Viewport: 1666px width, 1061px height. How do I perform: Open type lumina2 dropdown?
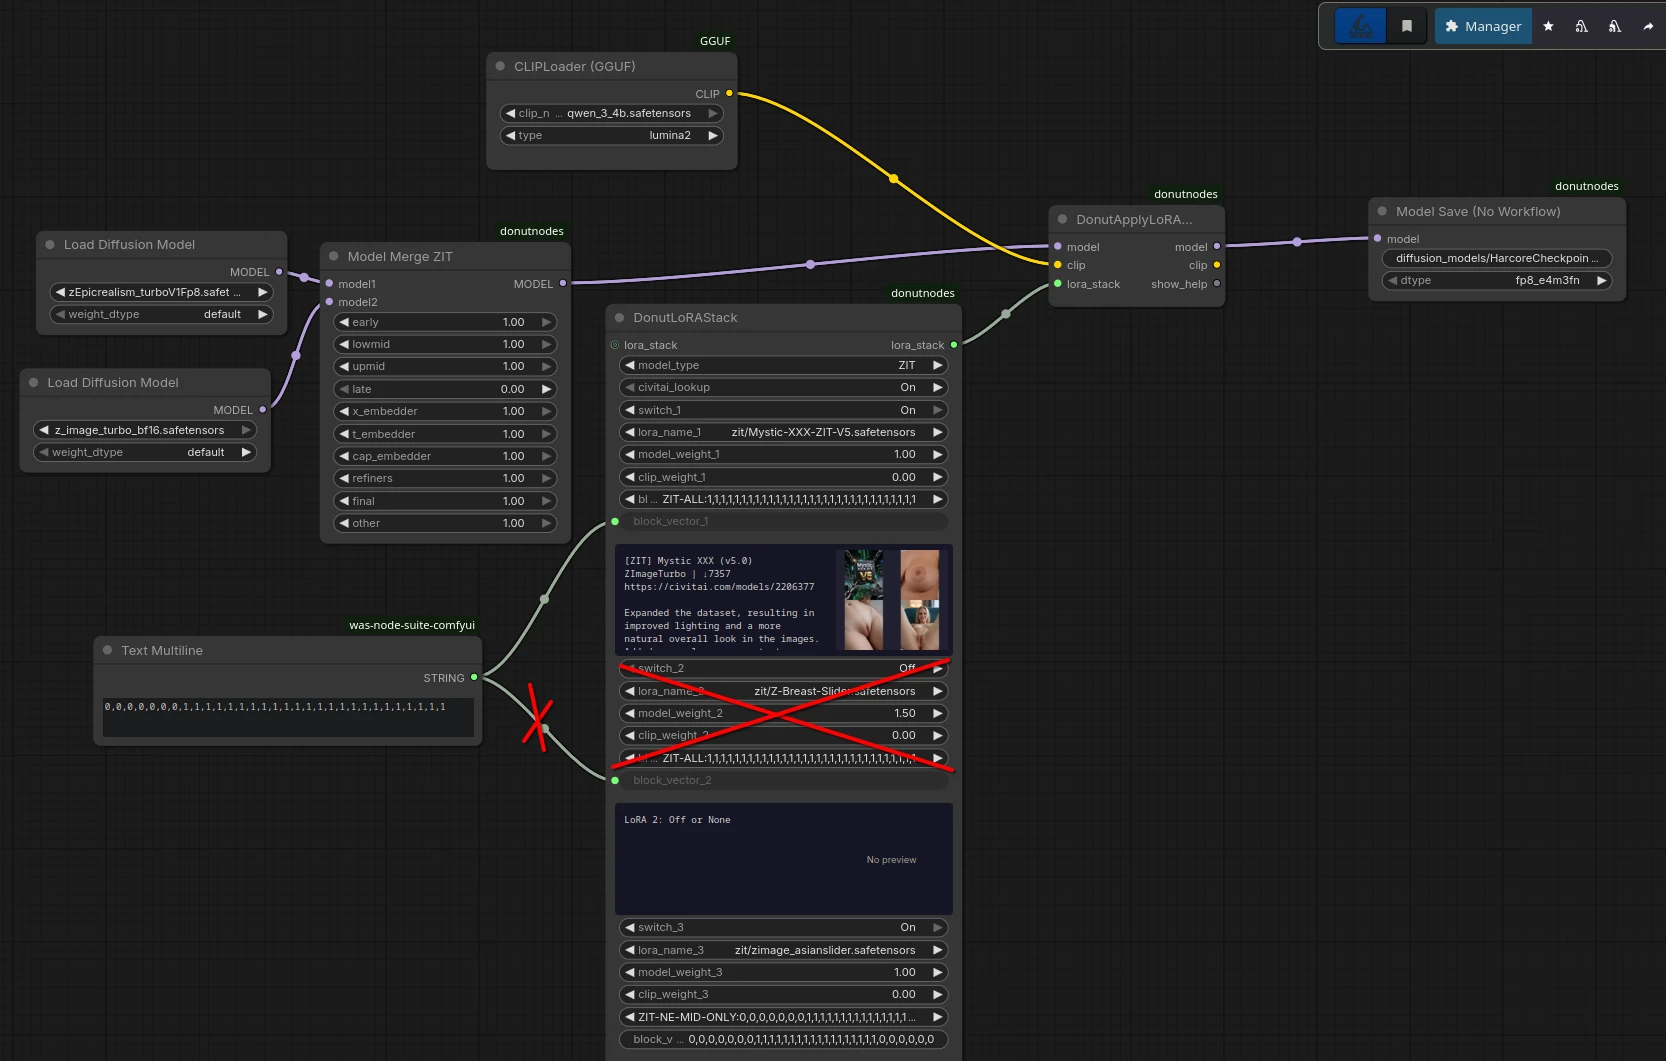(x=611, y=135)
